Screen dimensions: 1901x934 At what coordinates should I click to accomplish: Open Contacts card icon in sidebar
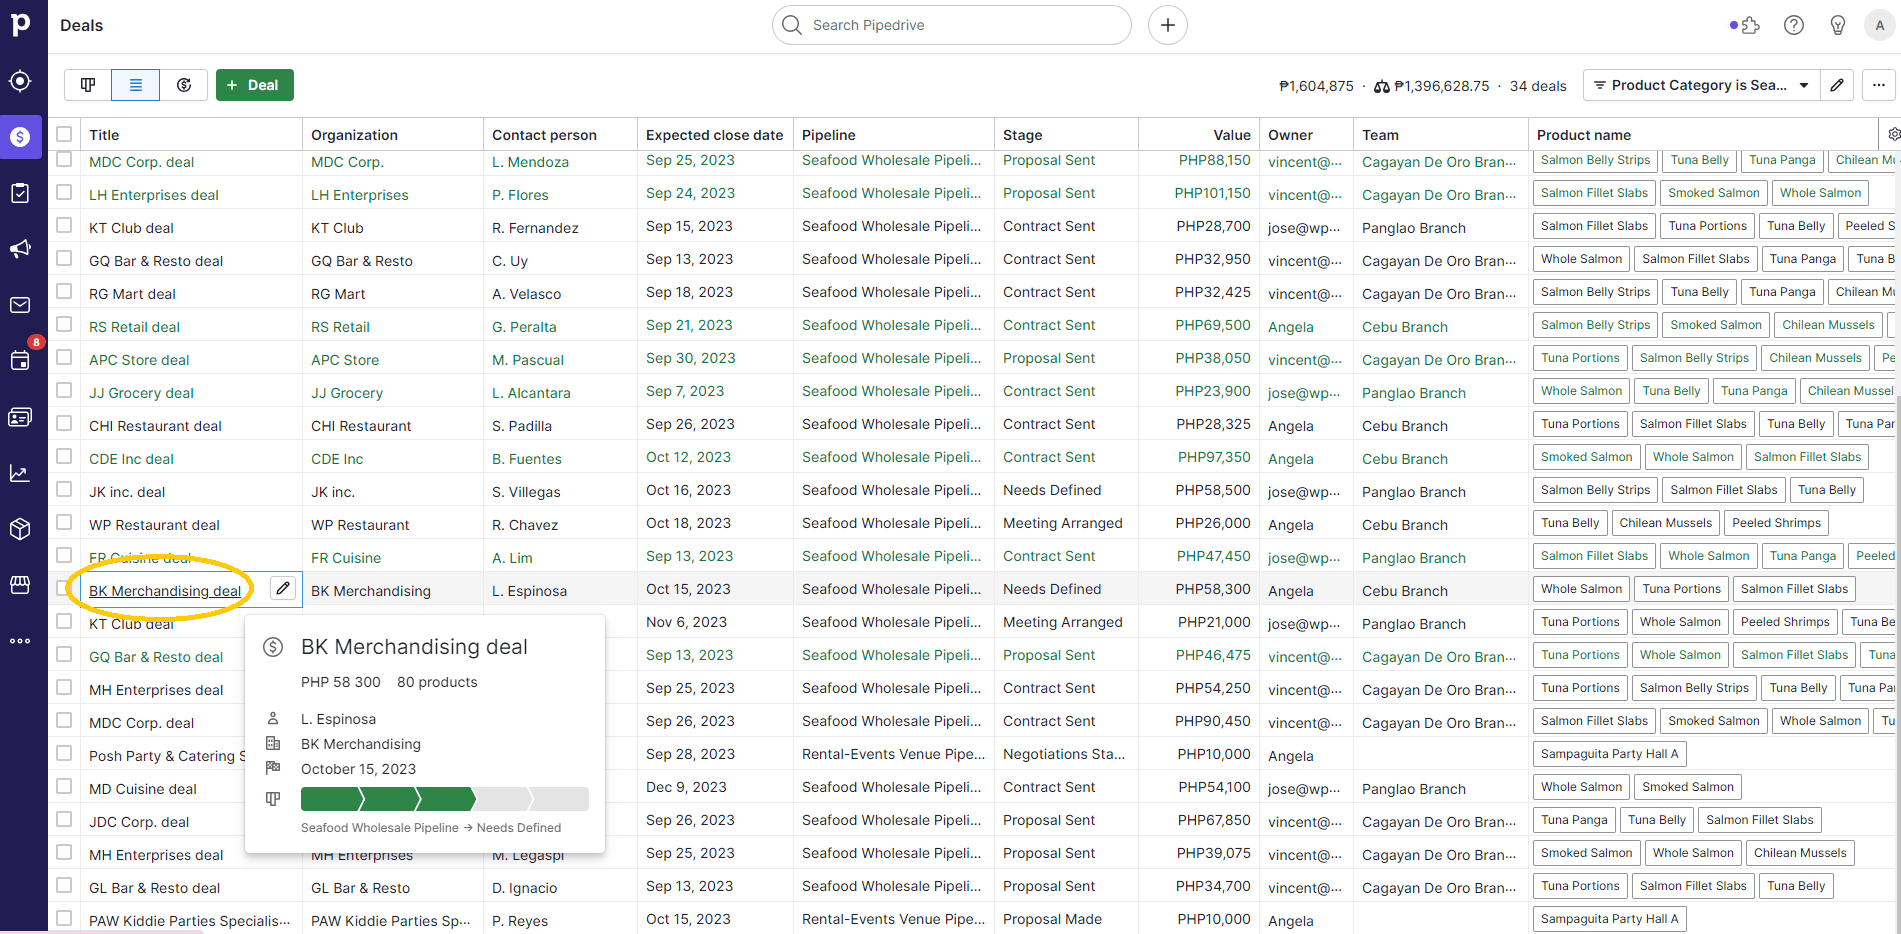21,417
